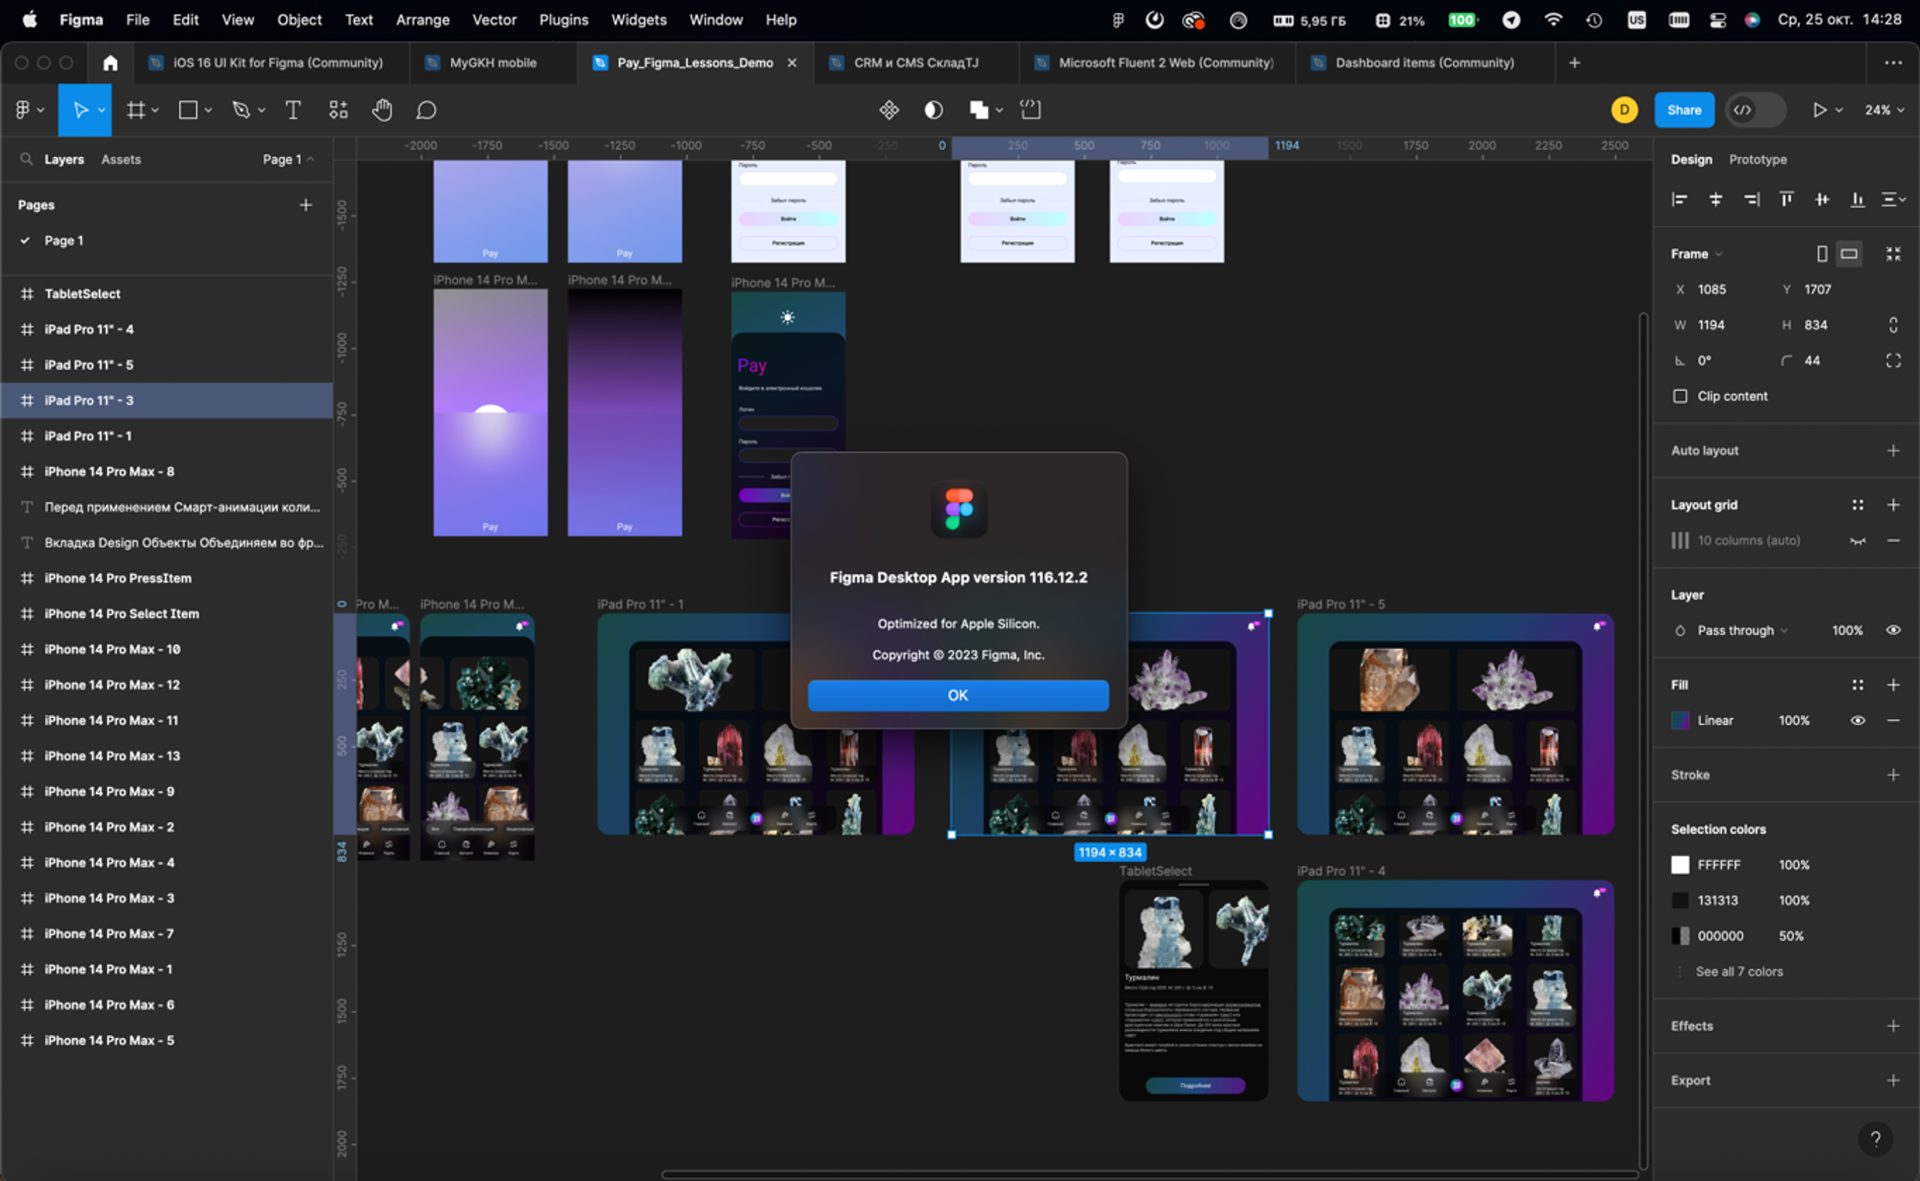
Task: Align right icon in Design panel
Action: [x=1751, y=200]
